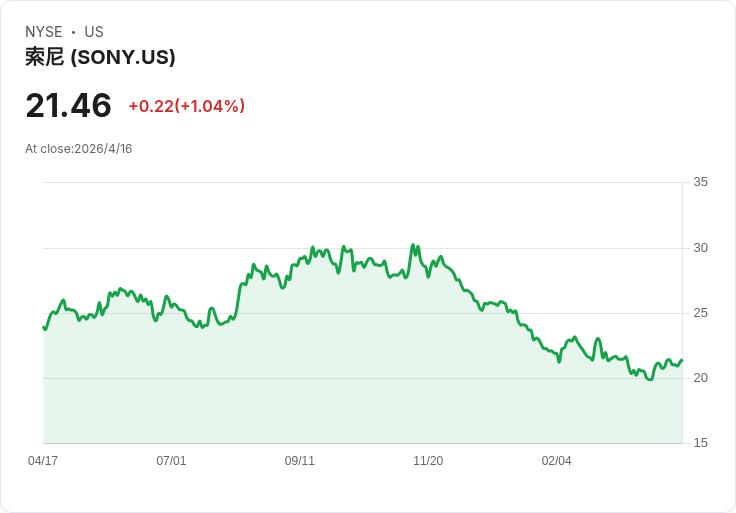Click the highest peak of the price line
Image resolution: width=736 pixels, height=513 pixels.
point(412,244)
